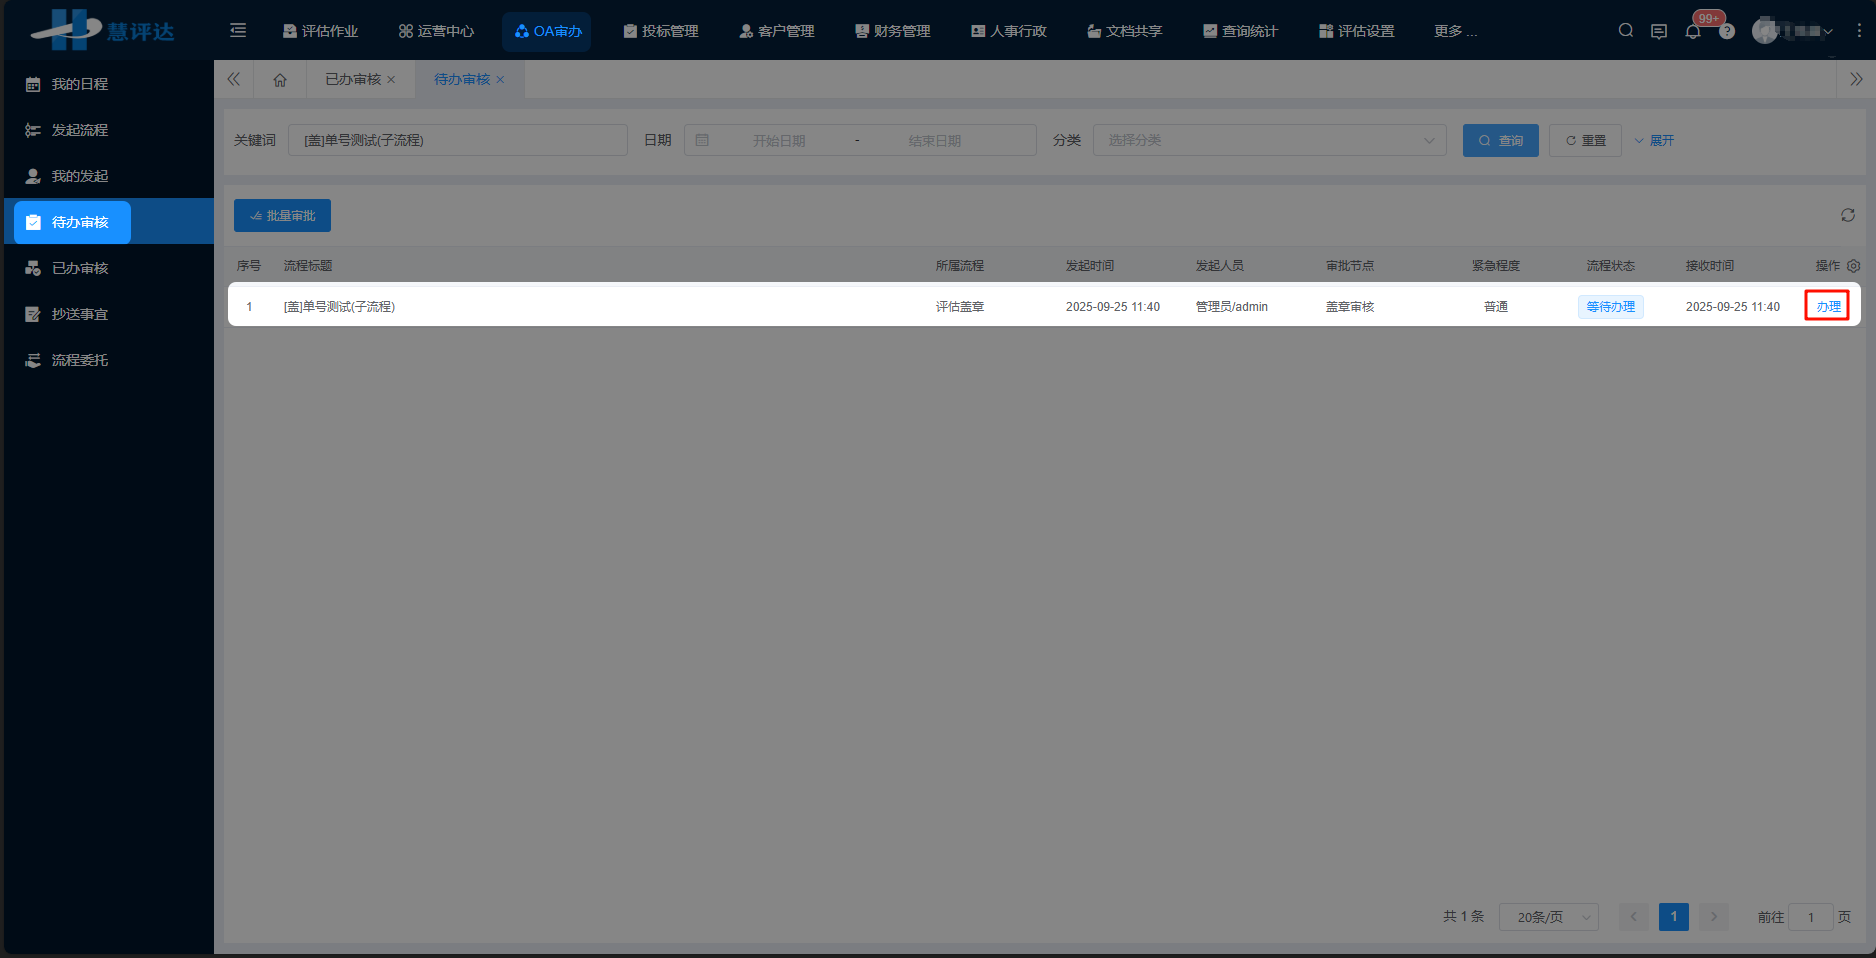Click the 批量审批 batch approve button
The height and width of the screenshot is (958, 1876).
(x=282, y=216)
